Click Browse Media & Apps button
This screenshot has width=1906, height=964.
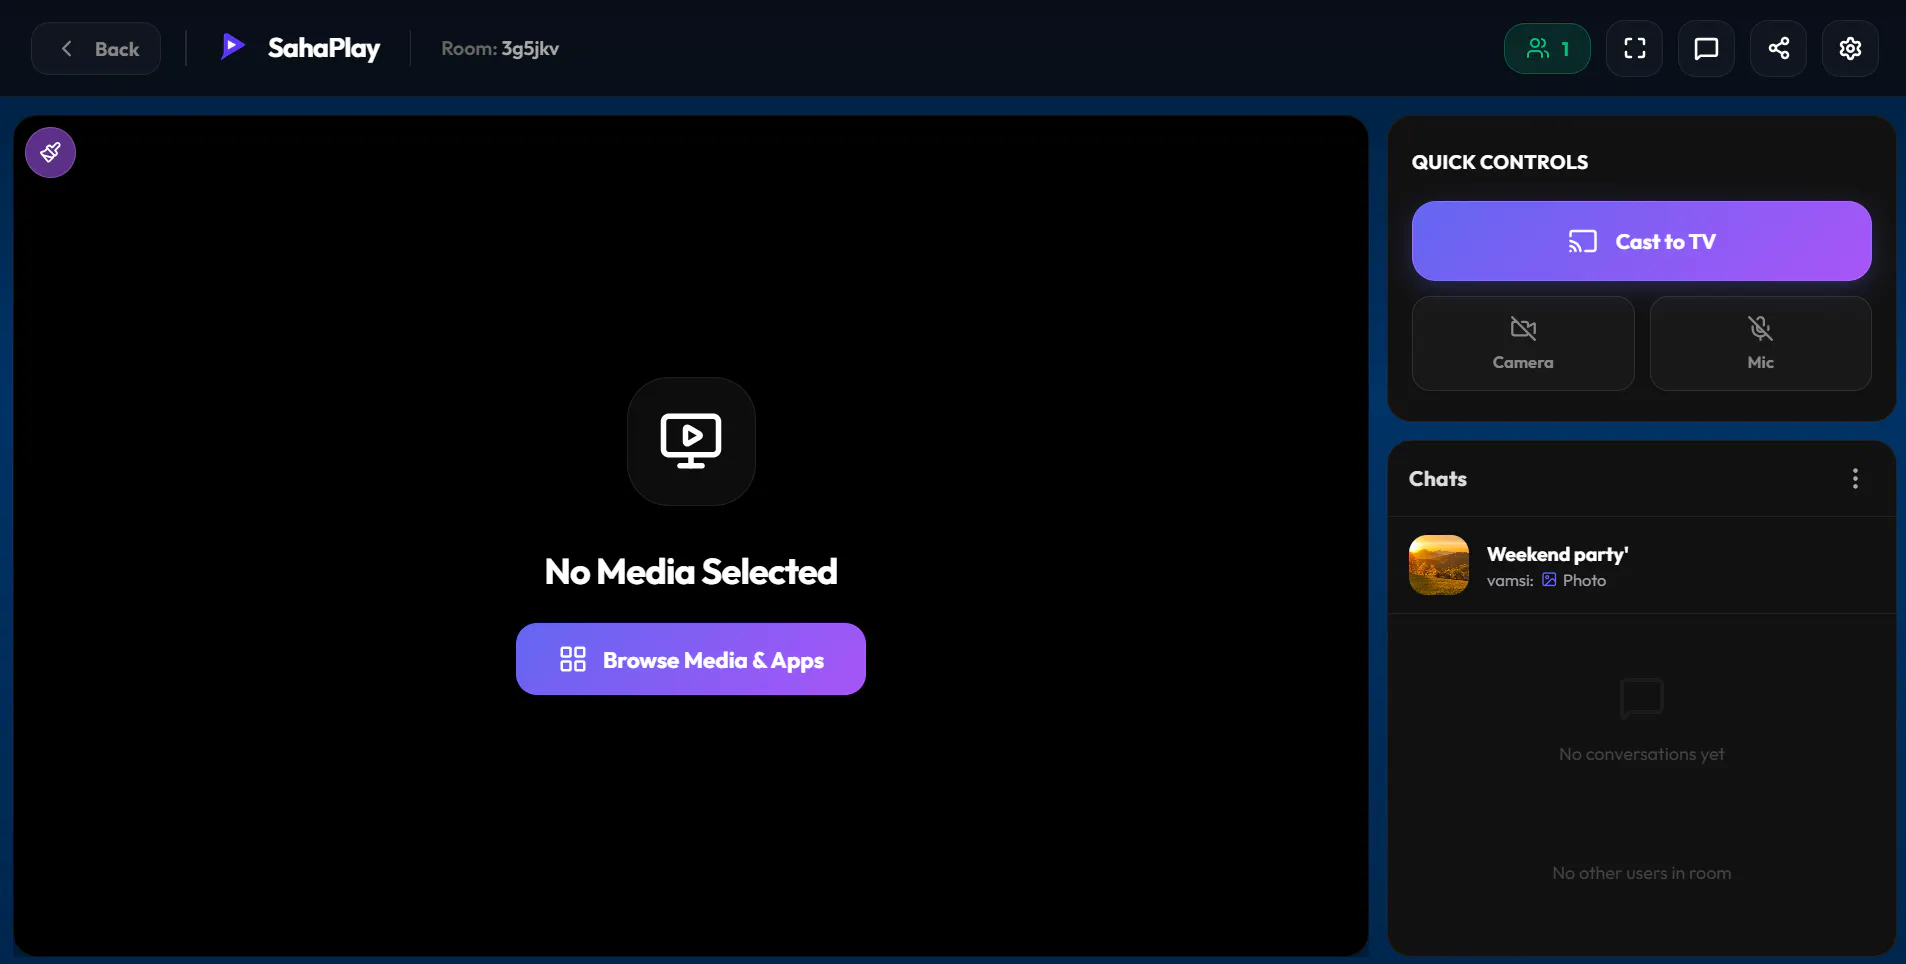(x=691, y=659)
